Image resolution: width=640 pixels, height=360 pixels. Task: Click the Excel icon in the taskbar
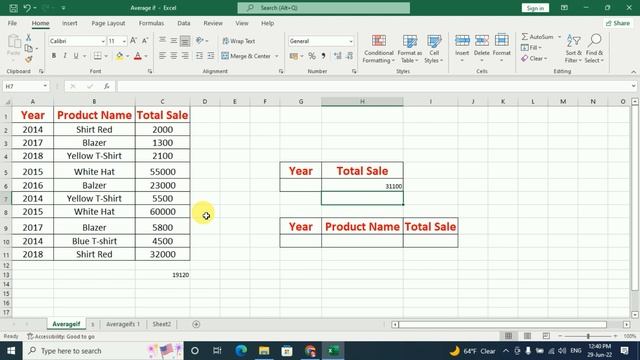point(333,351)
